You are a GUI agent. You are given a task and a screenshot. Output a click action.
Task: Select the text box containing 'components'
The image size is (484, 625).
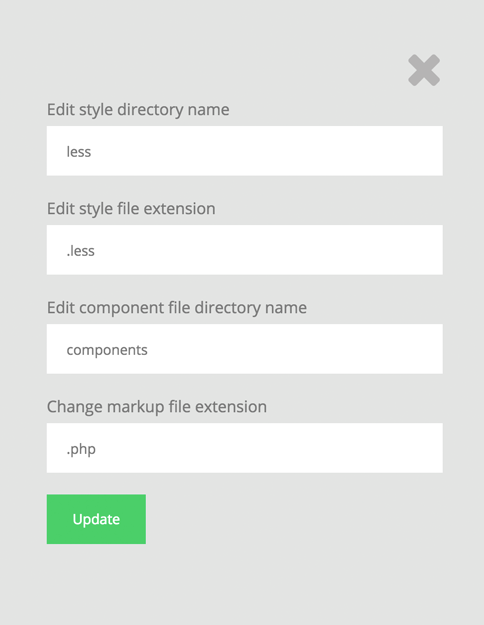[244, 349]
